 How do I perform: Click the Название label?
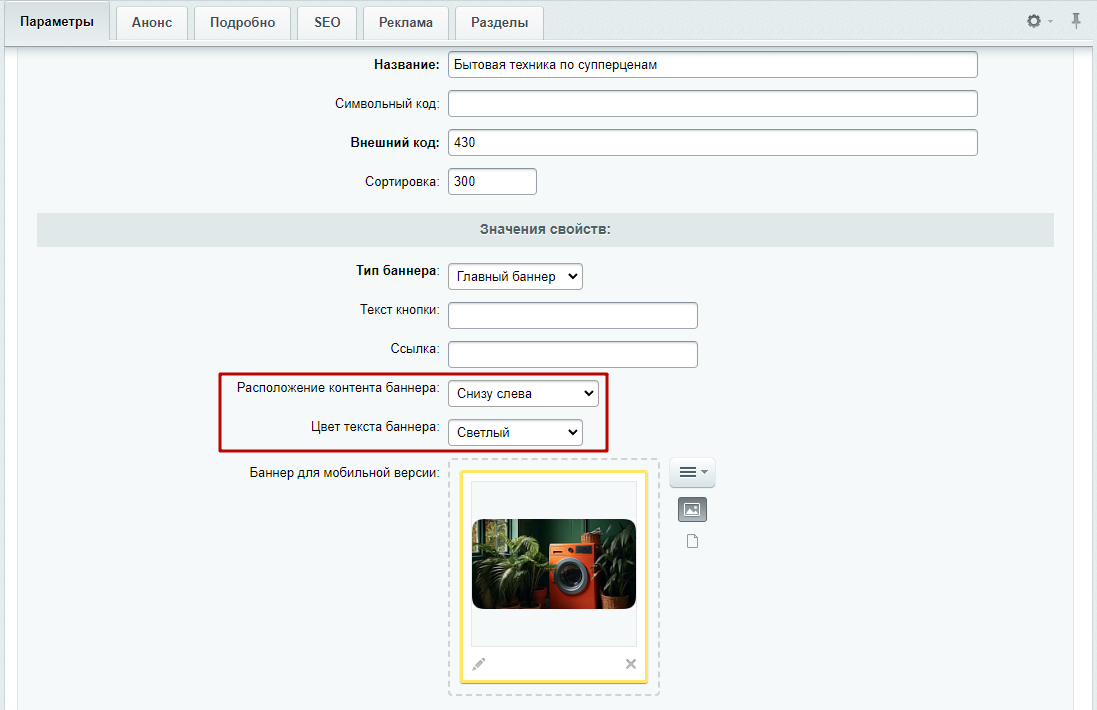pos(406,64)
